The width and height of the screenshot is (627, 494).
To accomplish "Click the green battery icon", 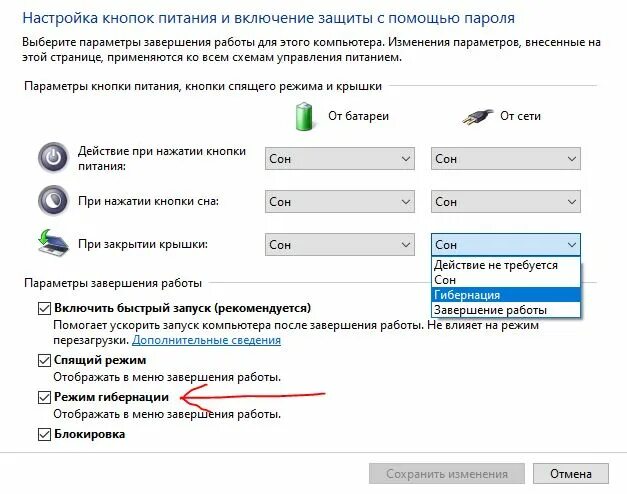I will click(x=303, y=115).
